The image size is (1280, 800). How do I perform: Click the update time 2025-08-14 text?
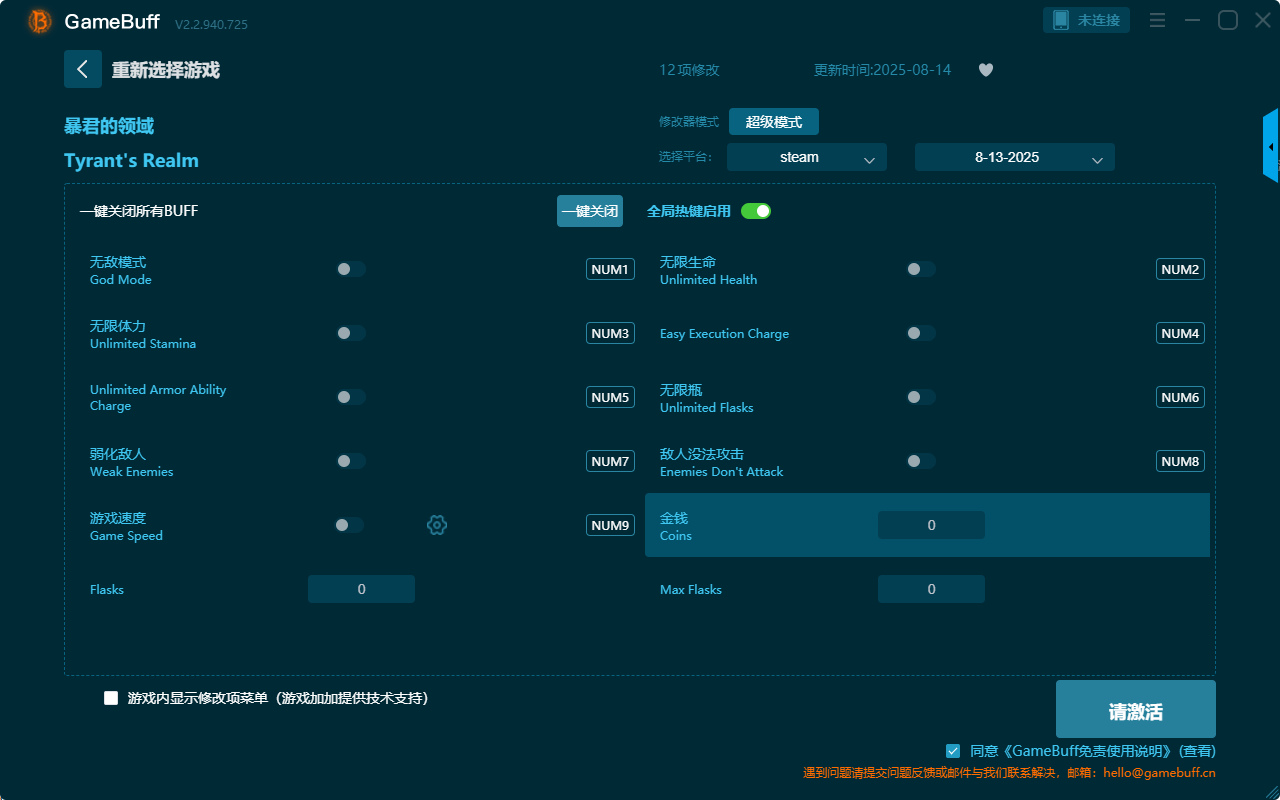coord(883,70)
